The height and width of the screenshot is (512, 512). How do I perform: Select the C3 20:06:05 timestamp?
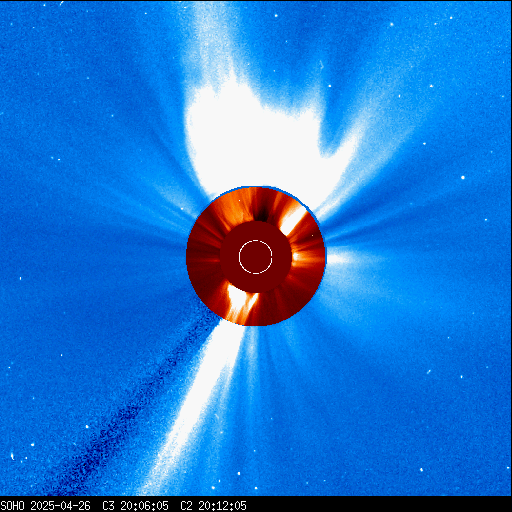135,506
